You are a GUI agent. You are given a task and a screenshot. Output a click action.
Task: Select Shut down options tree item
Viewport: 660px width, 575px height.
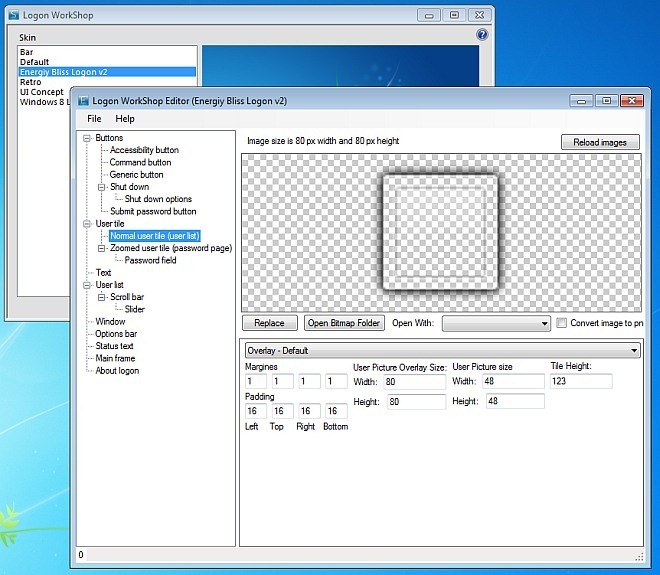[158, 199]
